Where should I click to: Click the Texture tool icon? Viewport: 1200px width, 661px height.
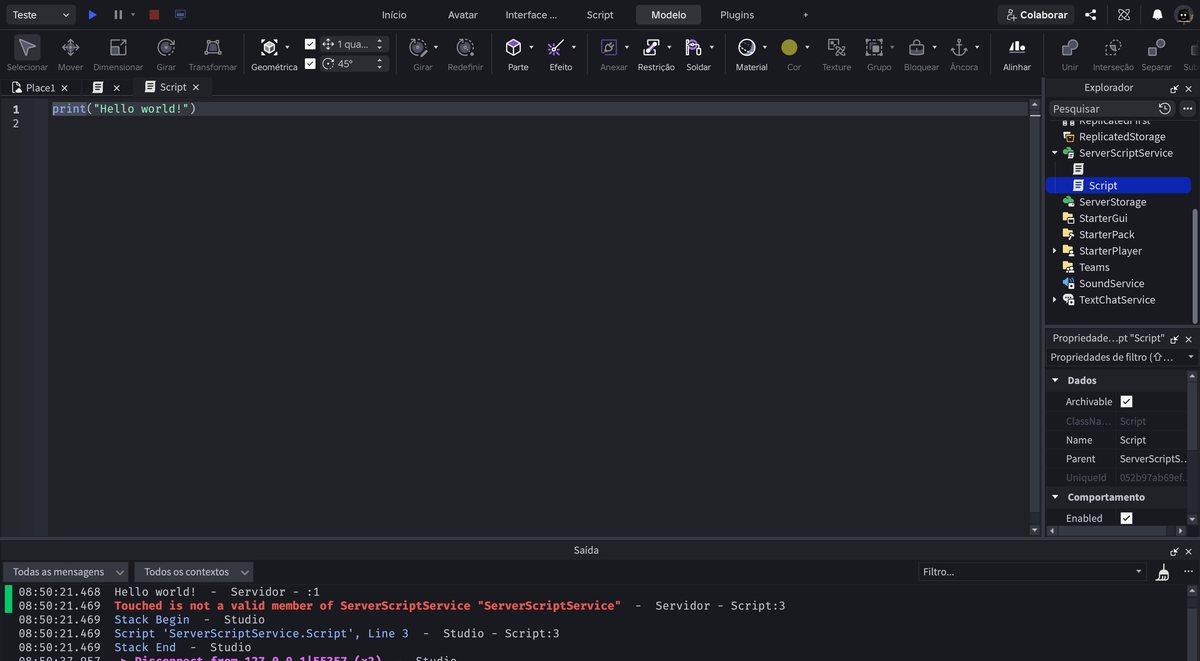click(837, 47)
